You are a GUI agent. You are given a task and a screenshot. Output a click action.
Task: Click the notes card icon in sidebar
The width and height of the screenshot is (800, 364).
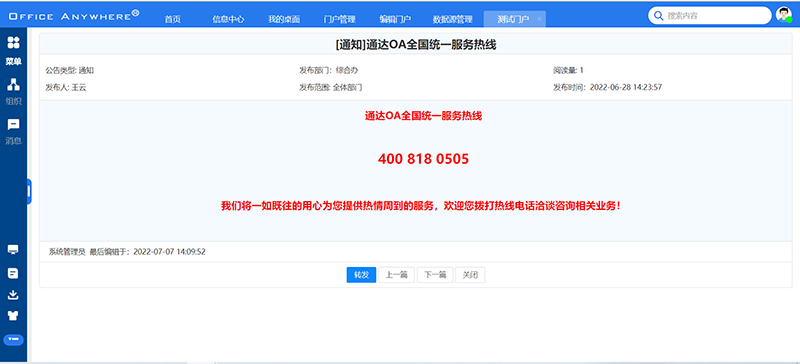13,273
